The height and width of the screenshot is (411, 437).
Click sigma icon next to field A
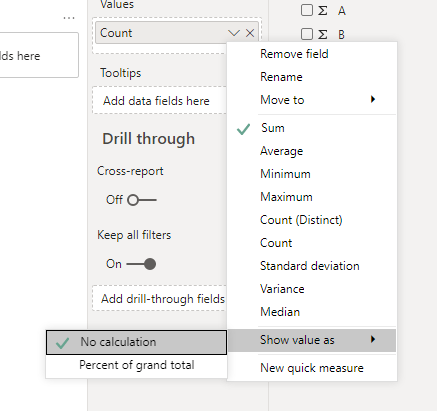pos(322,11)
